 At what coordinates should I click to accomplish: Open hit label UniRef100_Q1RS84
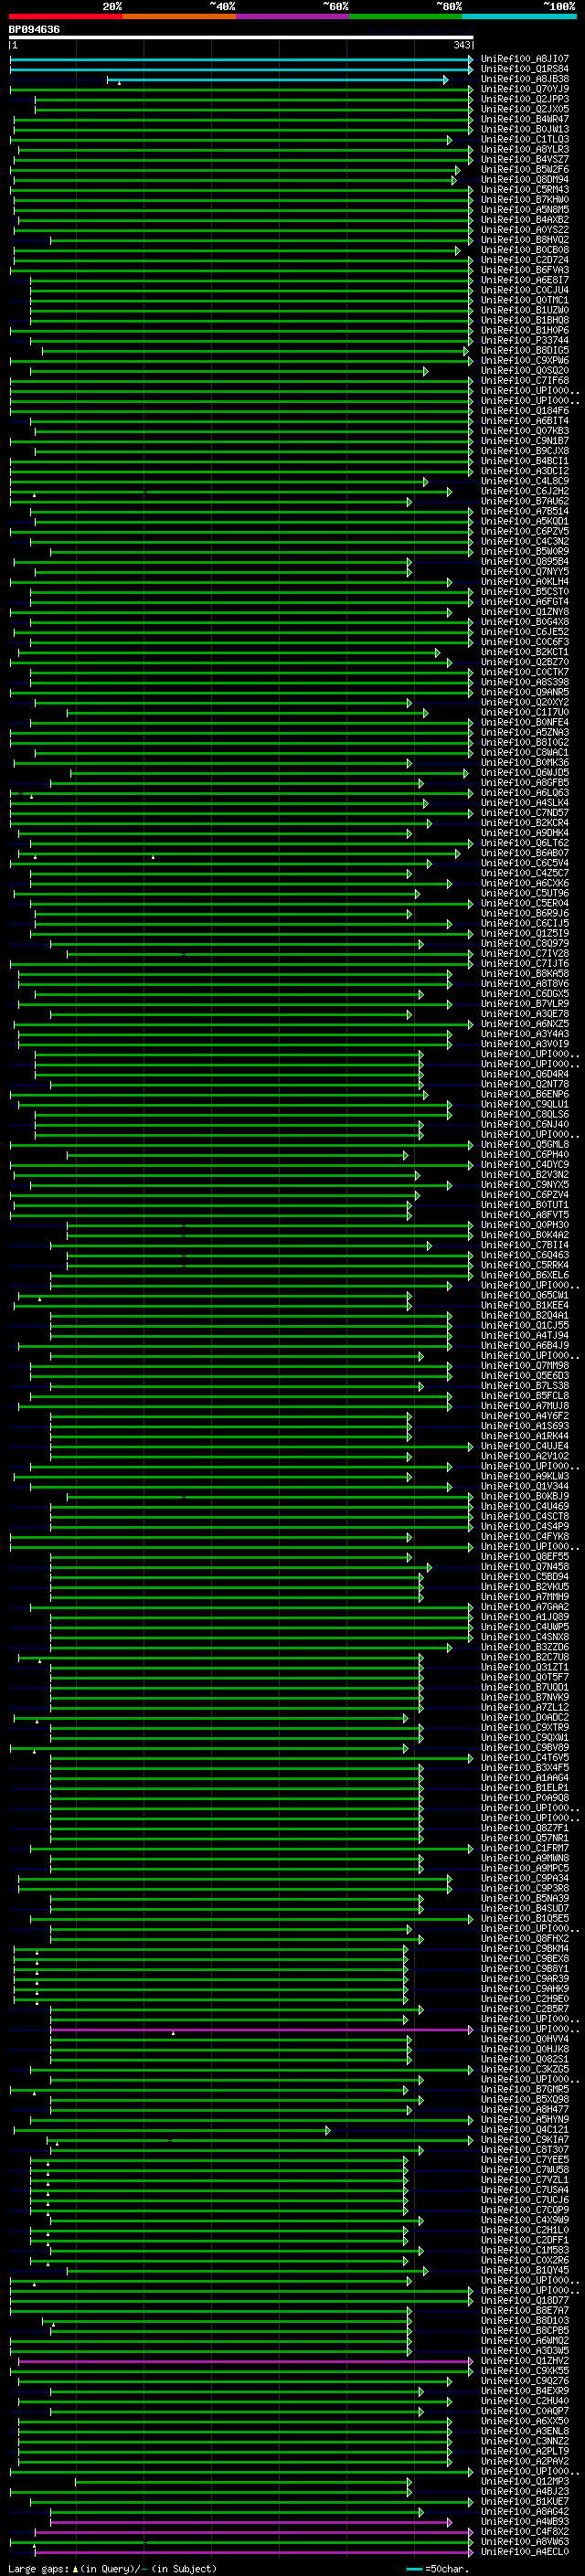(x=524, y=69)
